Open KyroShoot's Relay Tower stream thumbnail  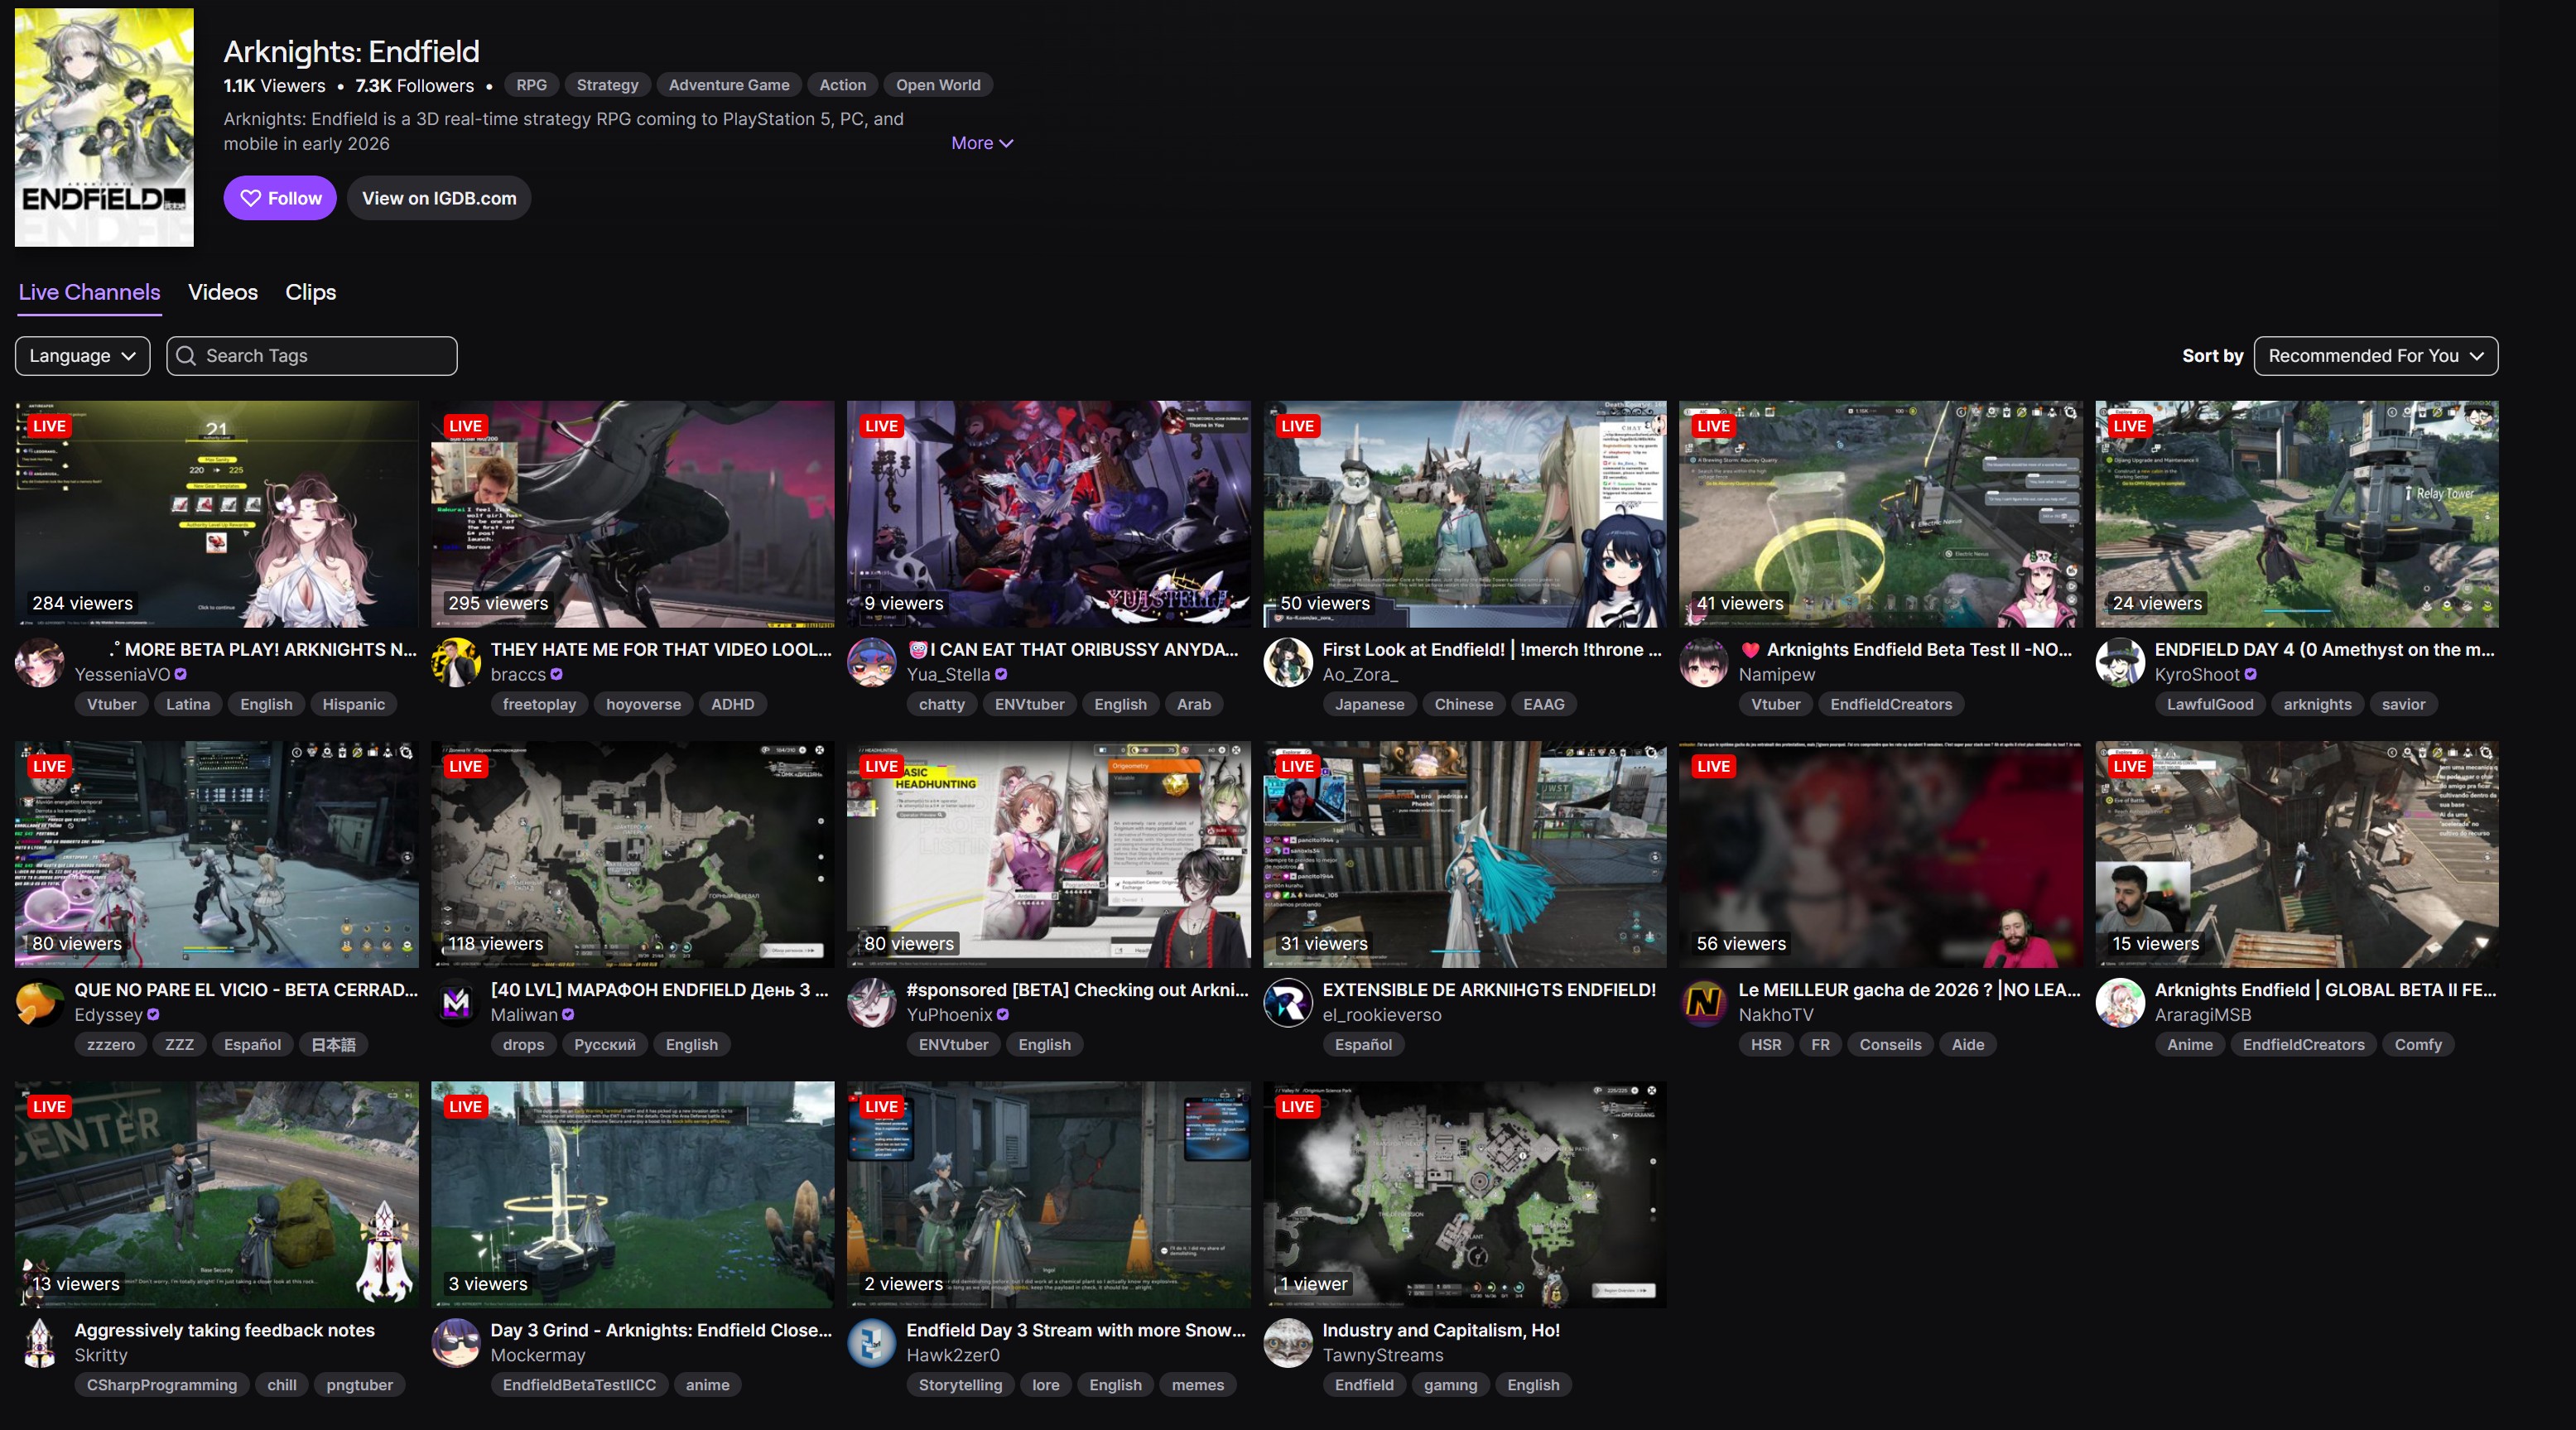pyautogui.click(x=2296, y=514)
